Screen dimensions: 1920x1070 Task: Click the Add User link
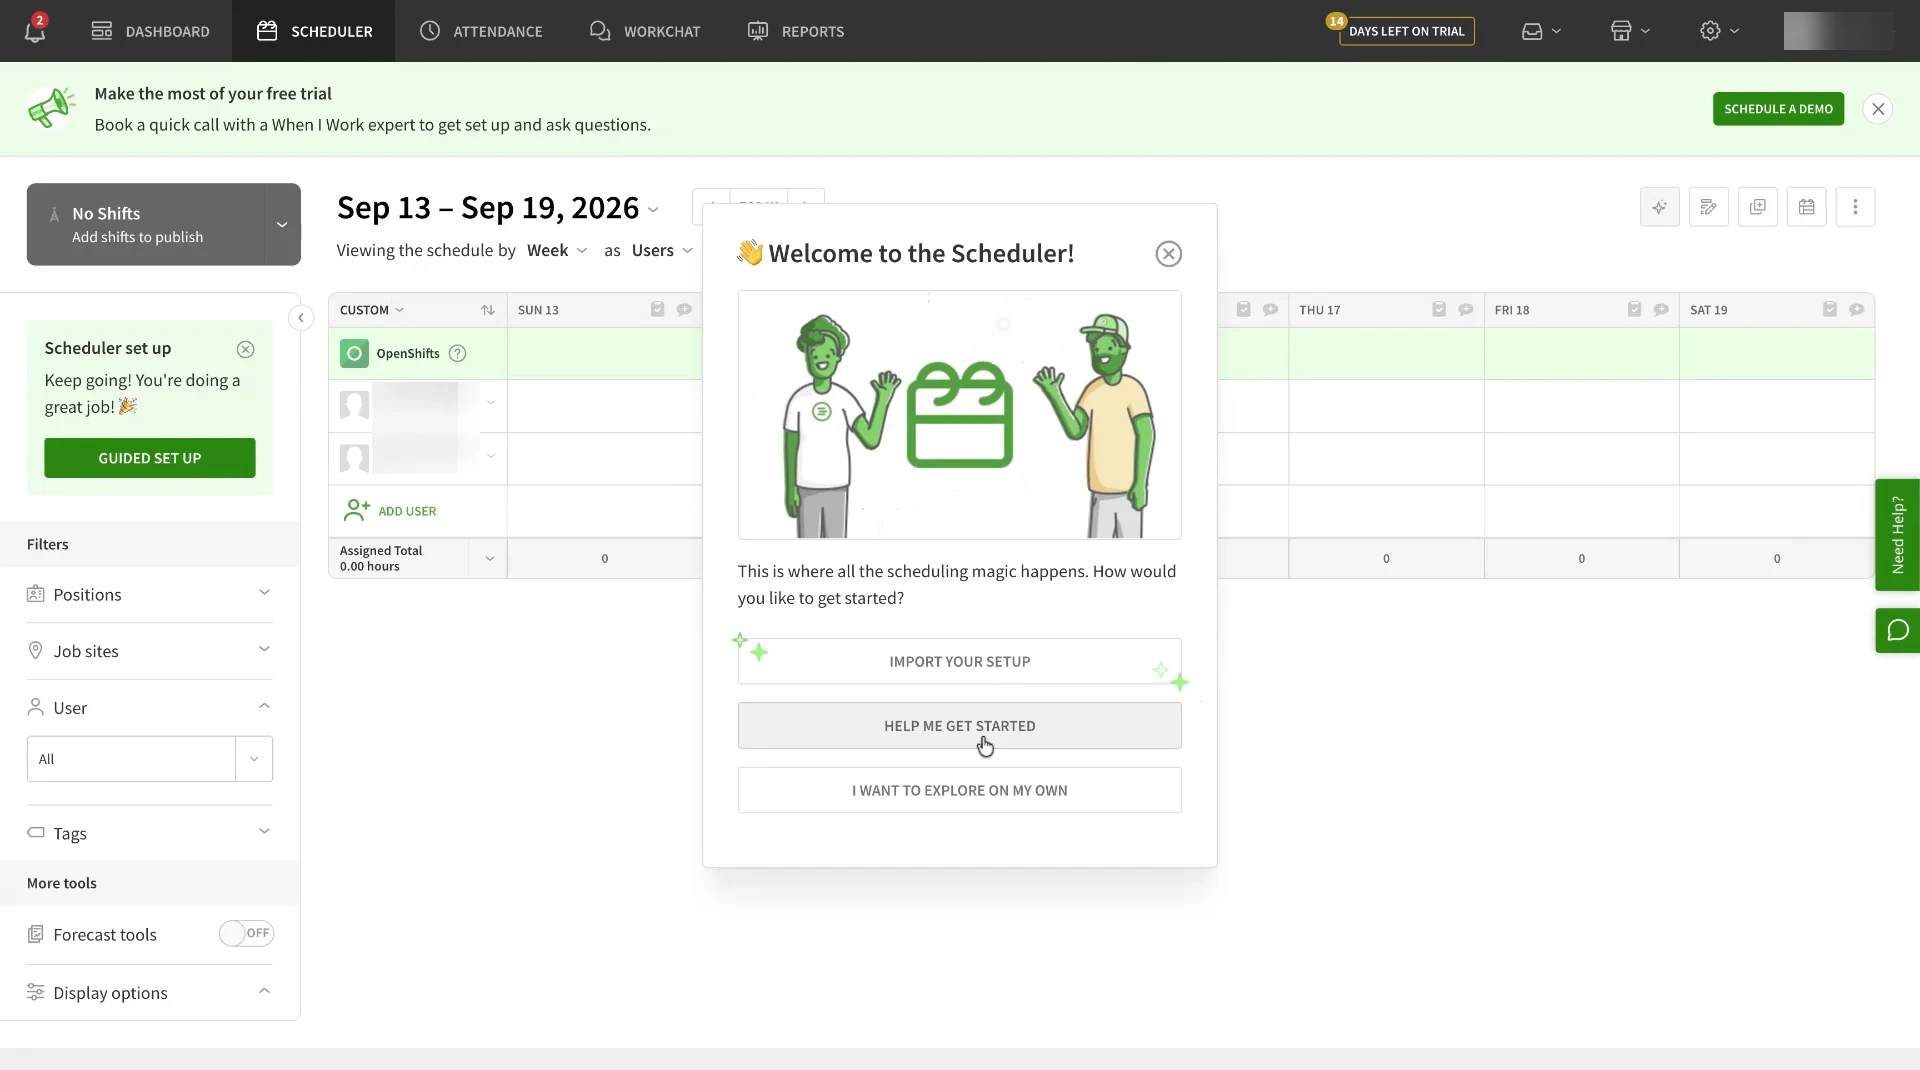point(390,511)
